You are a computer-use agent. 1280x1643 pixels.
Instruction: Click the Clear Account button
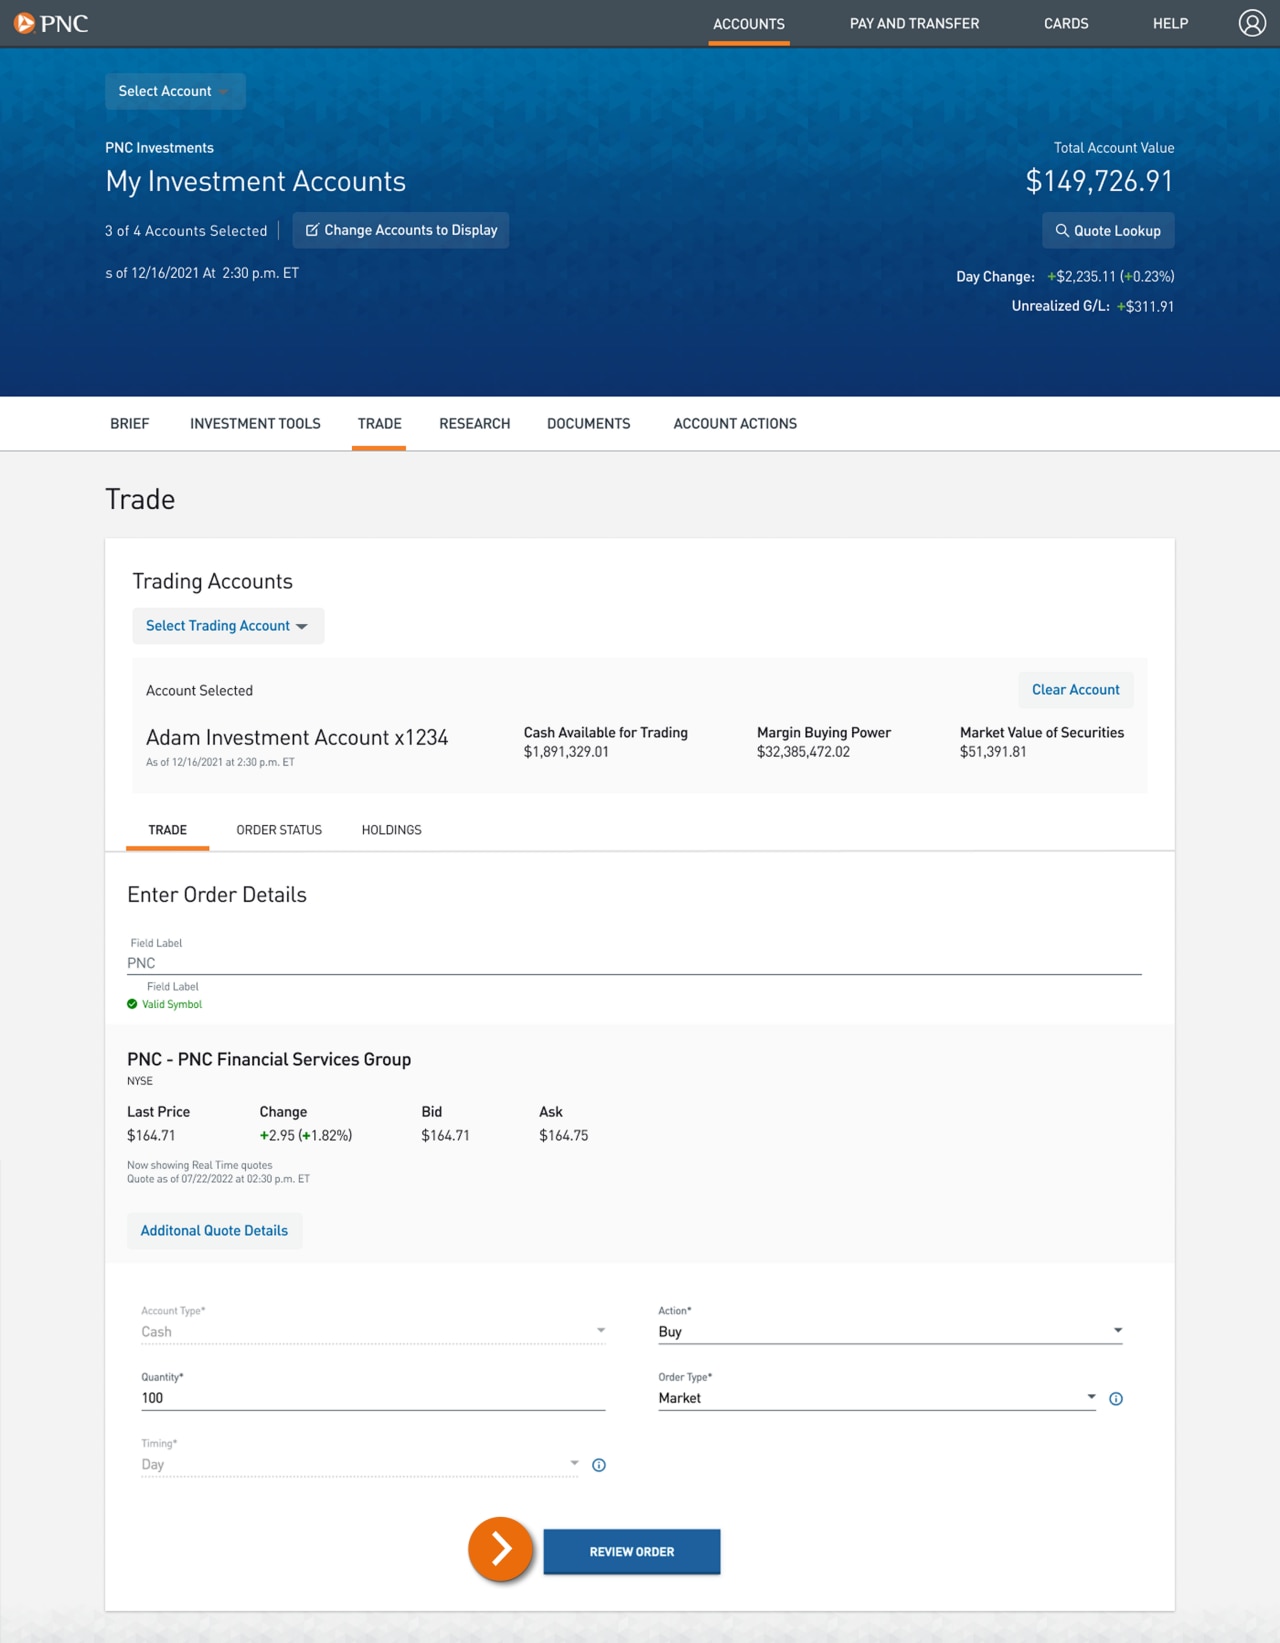click(x=1076, y=690)
